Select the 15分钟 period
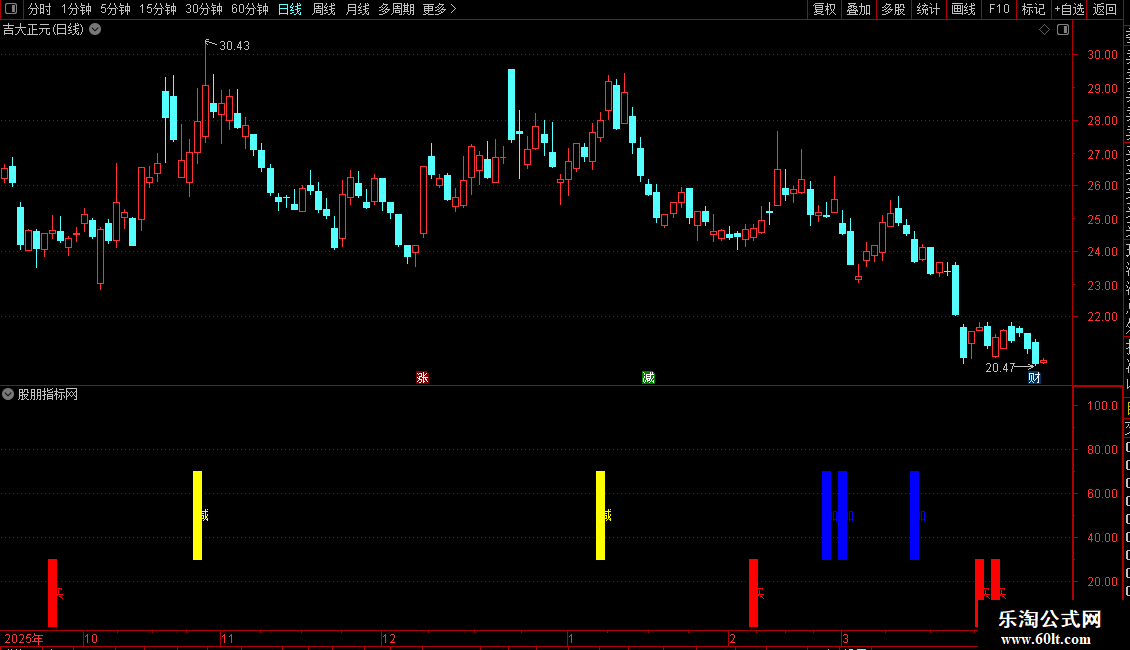 pos(158,9)
